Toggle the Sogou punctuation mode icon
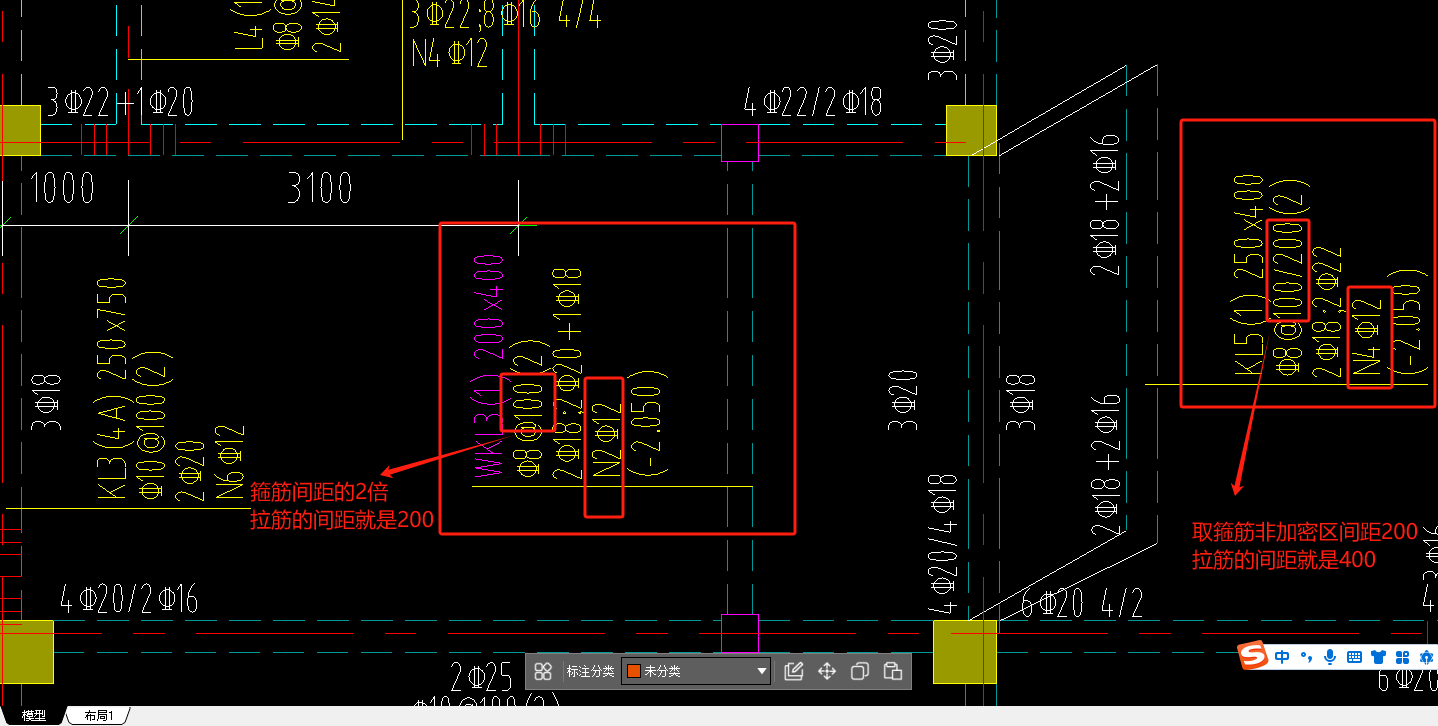The image size is (1438, 726). (x=1306, y=657)
